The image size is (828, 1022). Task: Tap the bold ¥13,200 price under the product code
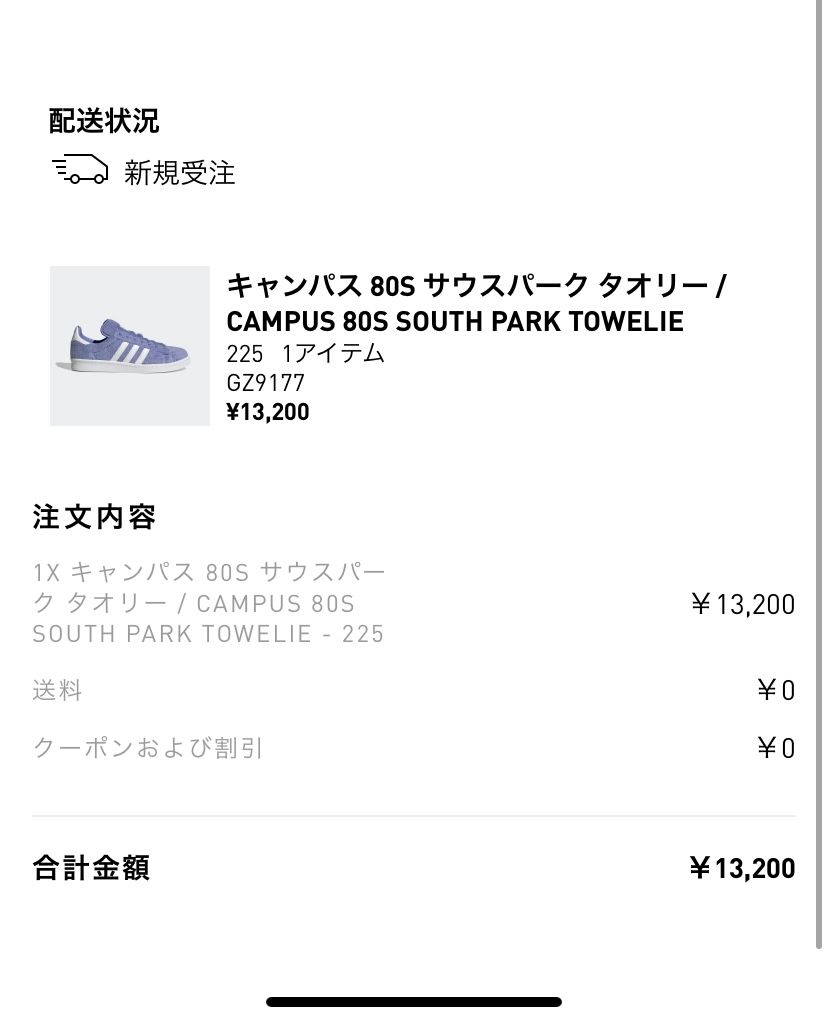(x=268, y=412)
